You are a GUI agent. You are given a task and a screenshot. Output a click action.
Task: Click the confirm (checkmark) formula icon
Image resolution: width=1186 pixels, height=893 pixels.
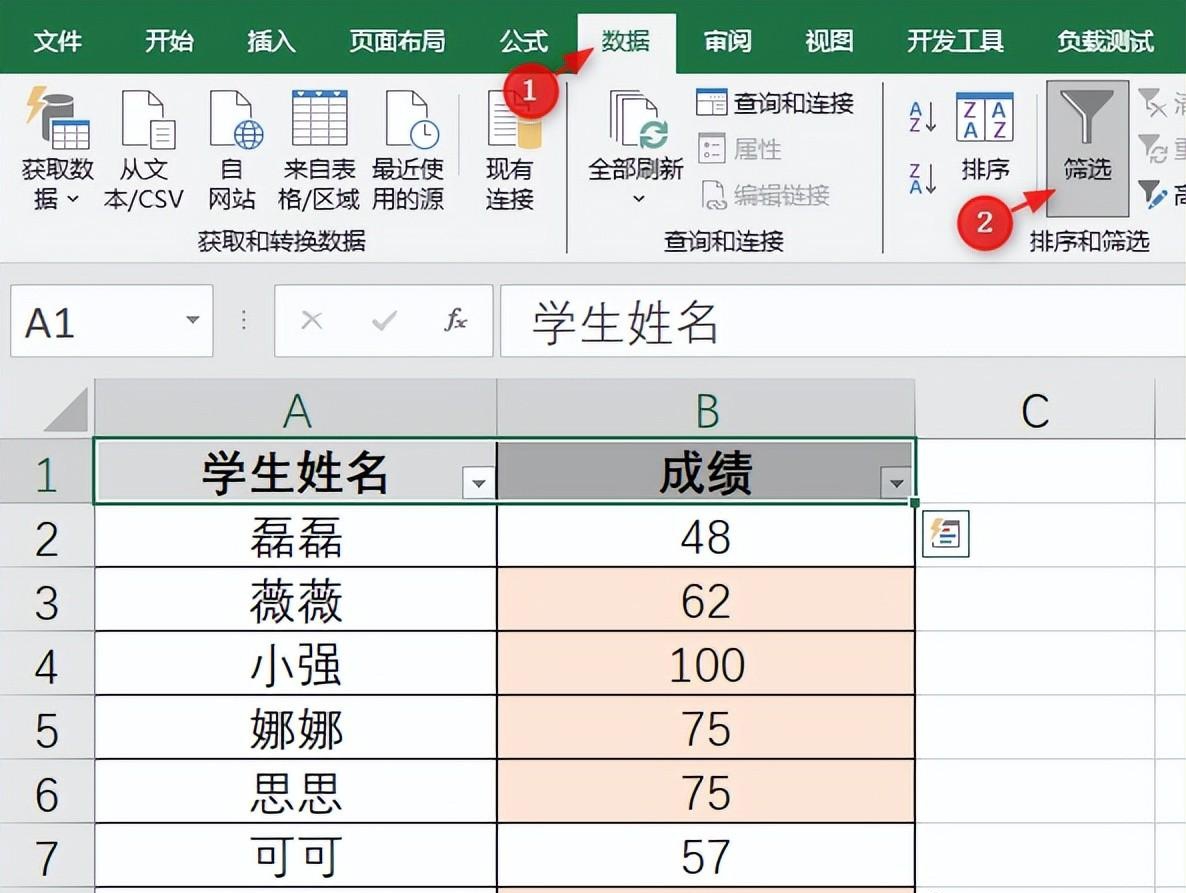point(384,321)
